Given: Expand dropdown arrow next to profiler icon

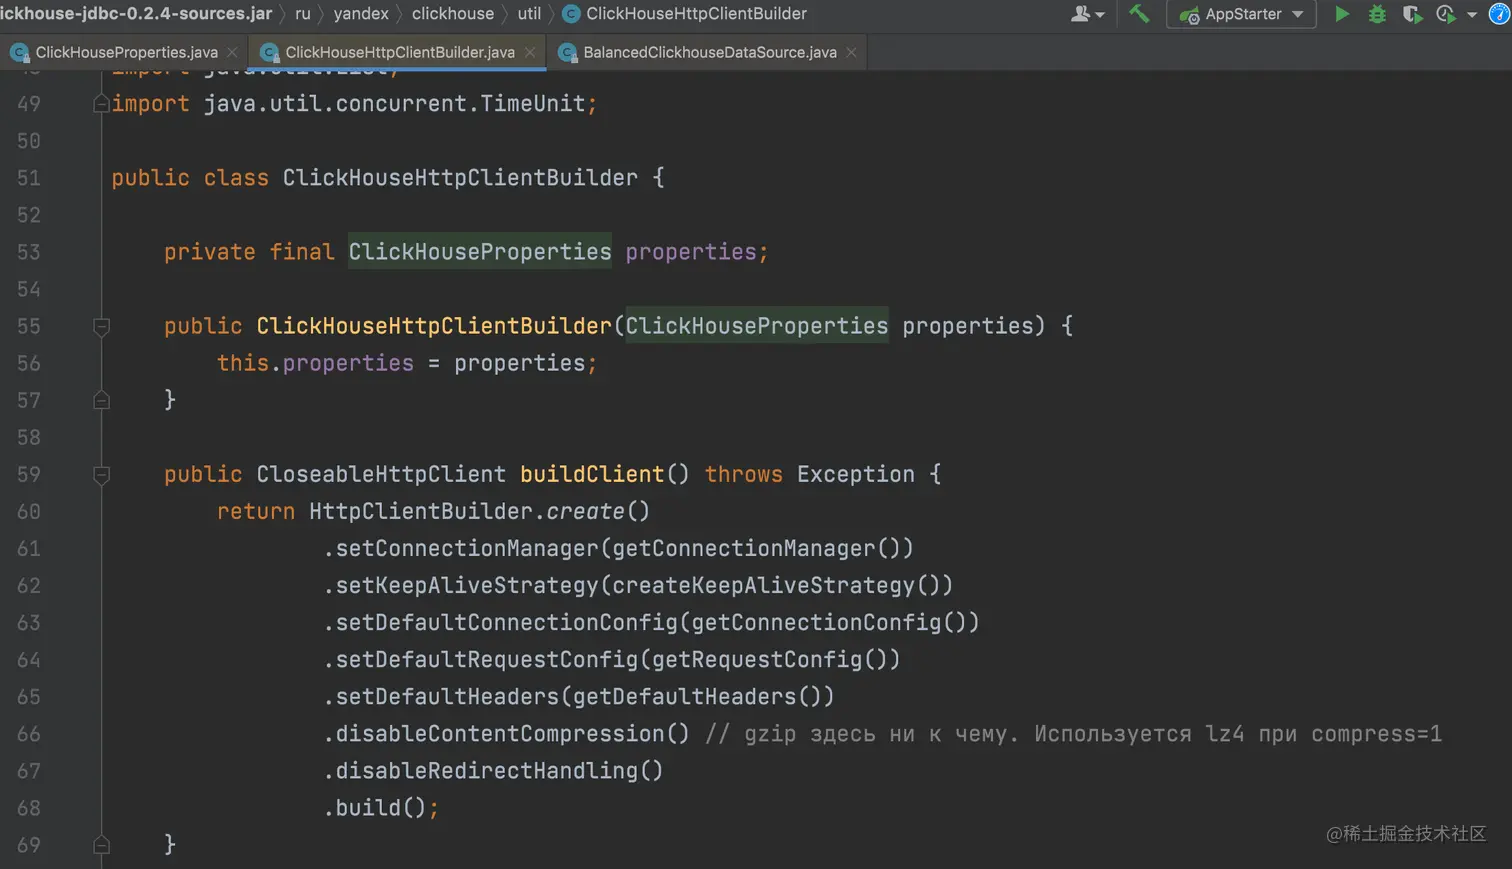Looking at the screenshot, I should (x=1471, y=15).
